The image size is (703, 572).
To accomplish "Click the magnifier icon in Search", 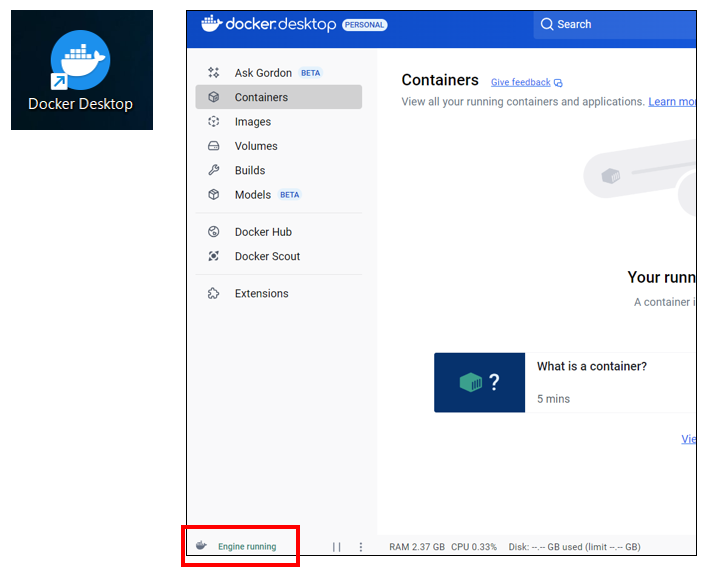I will 547,24.
